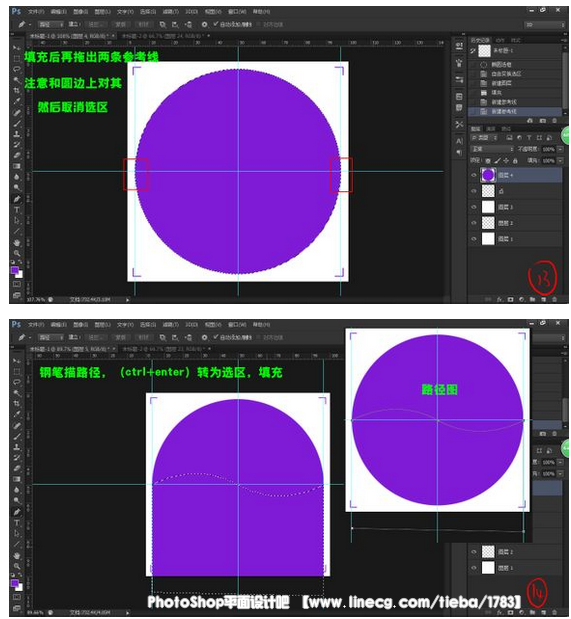This screenshot has width=571, height=619.
Task: Open opacity 100% dropdown in top Layers panel
Action: [560, 149]
